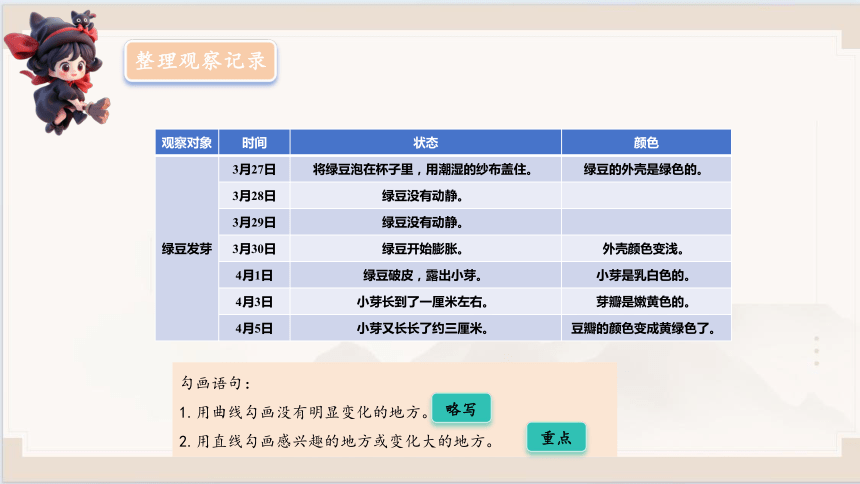Click the 3月29日 date cell
The width and height of the screenshot is (860, 484).
pos(254,222)
